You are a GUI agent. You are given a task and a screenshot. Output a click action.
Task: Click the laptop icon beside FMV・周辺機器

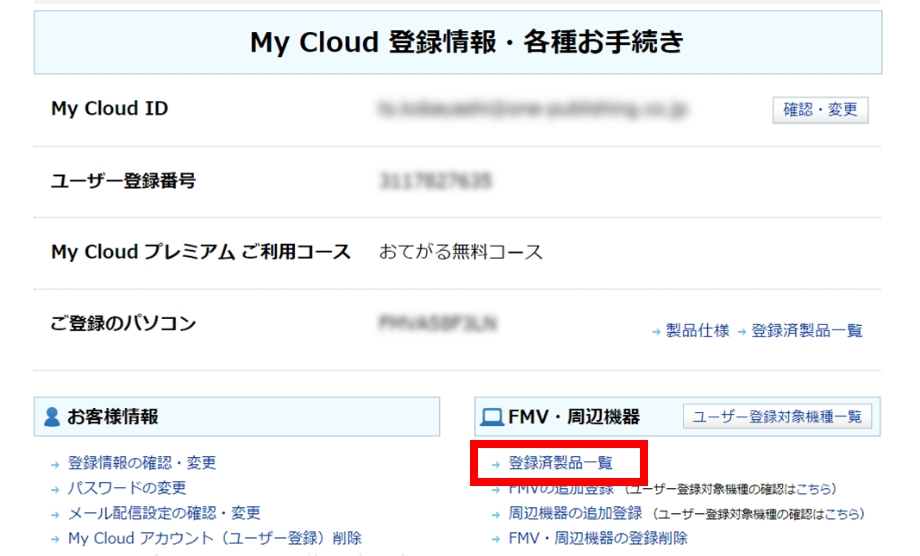click(492, 417)
